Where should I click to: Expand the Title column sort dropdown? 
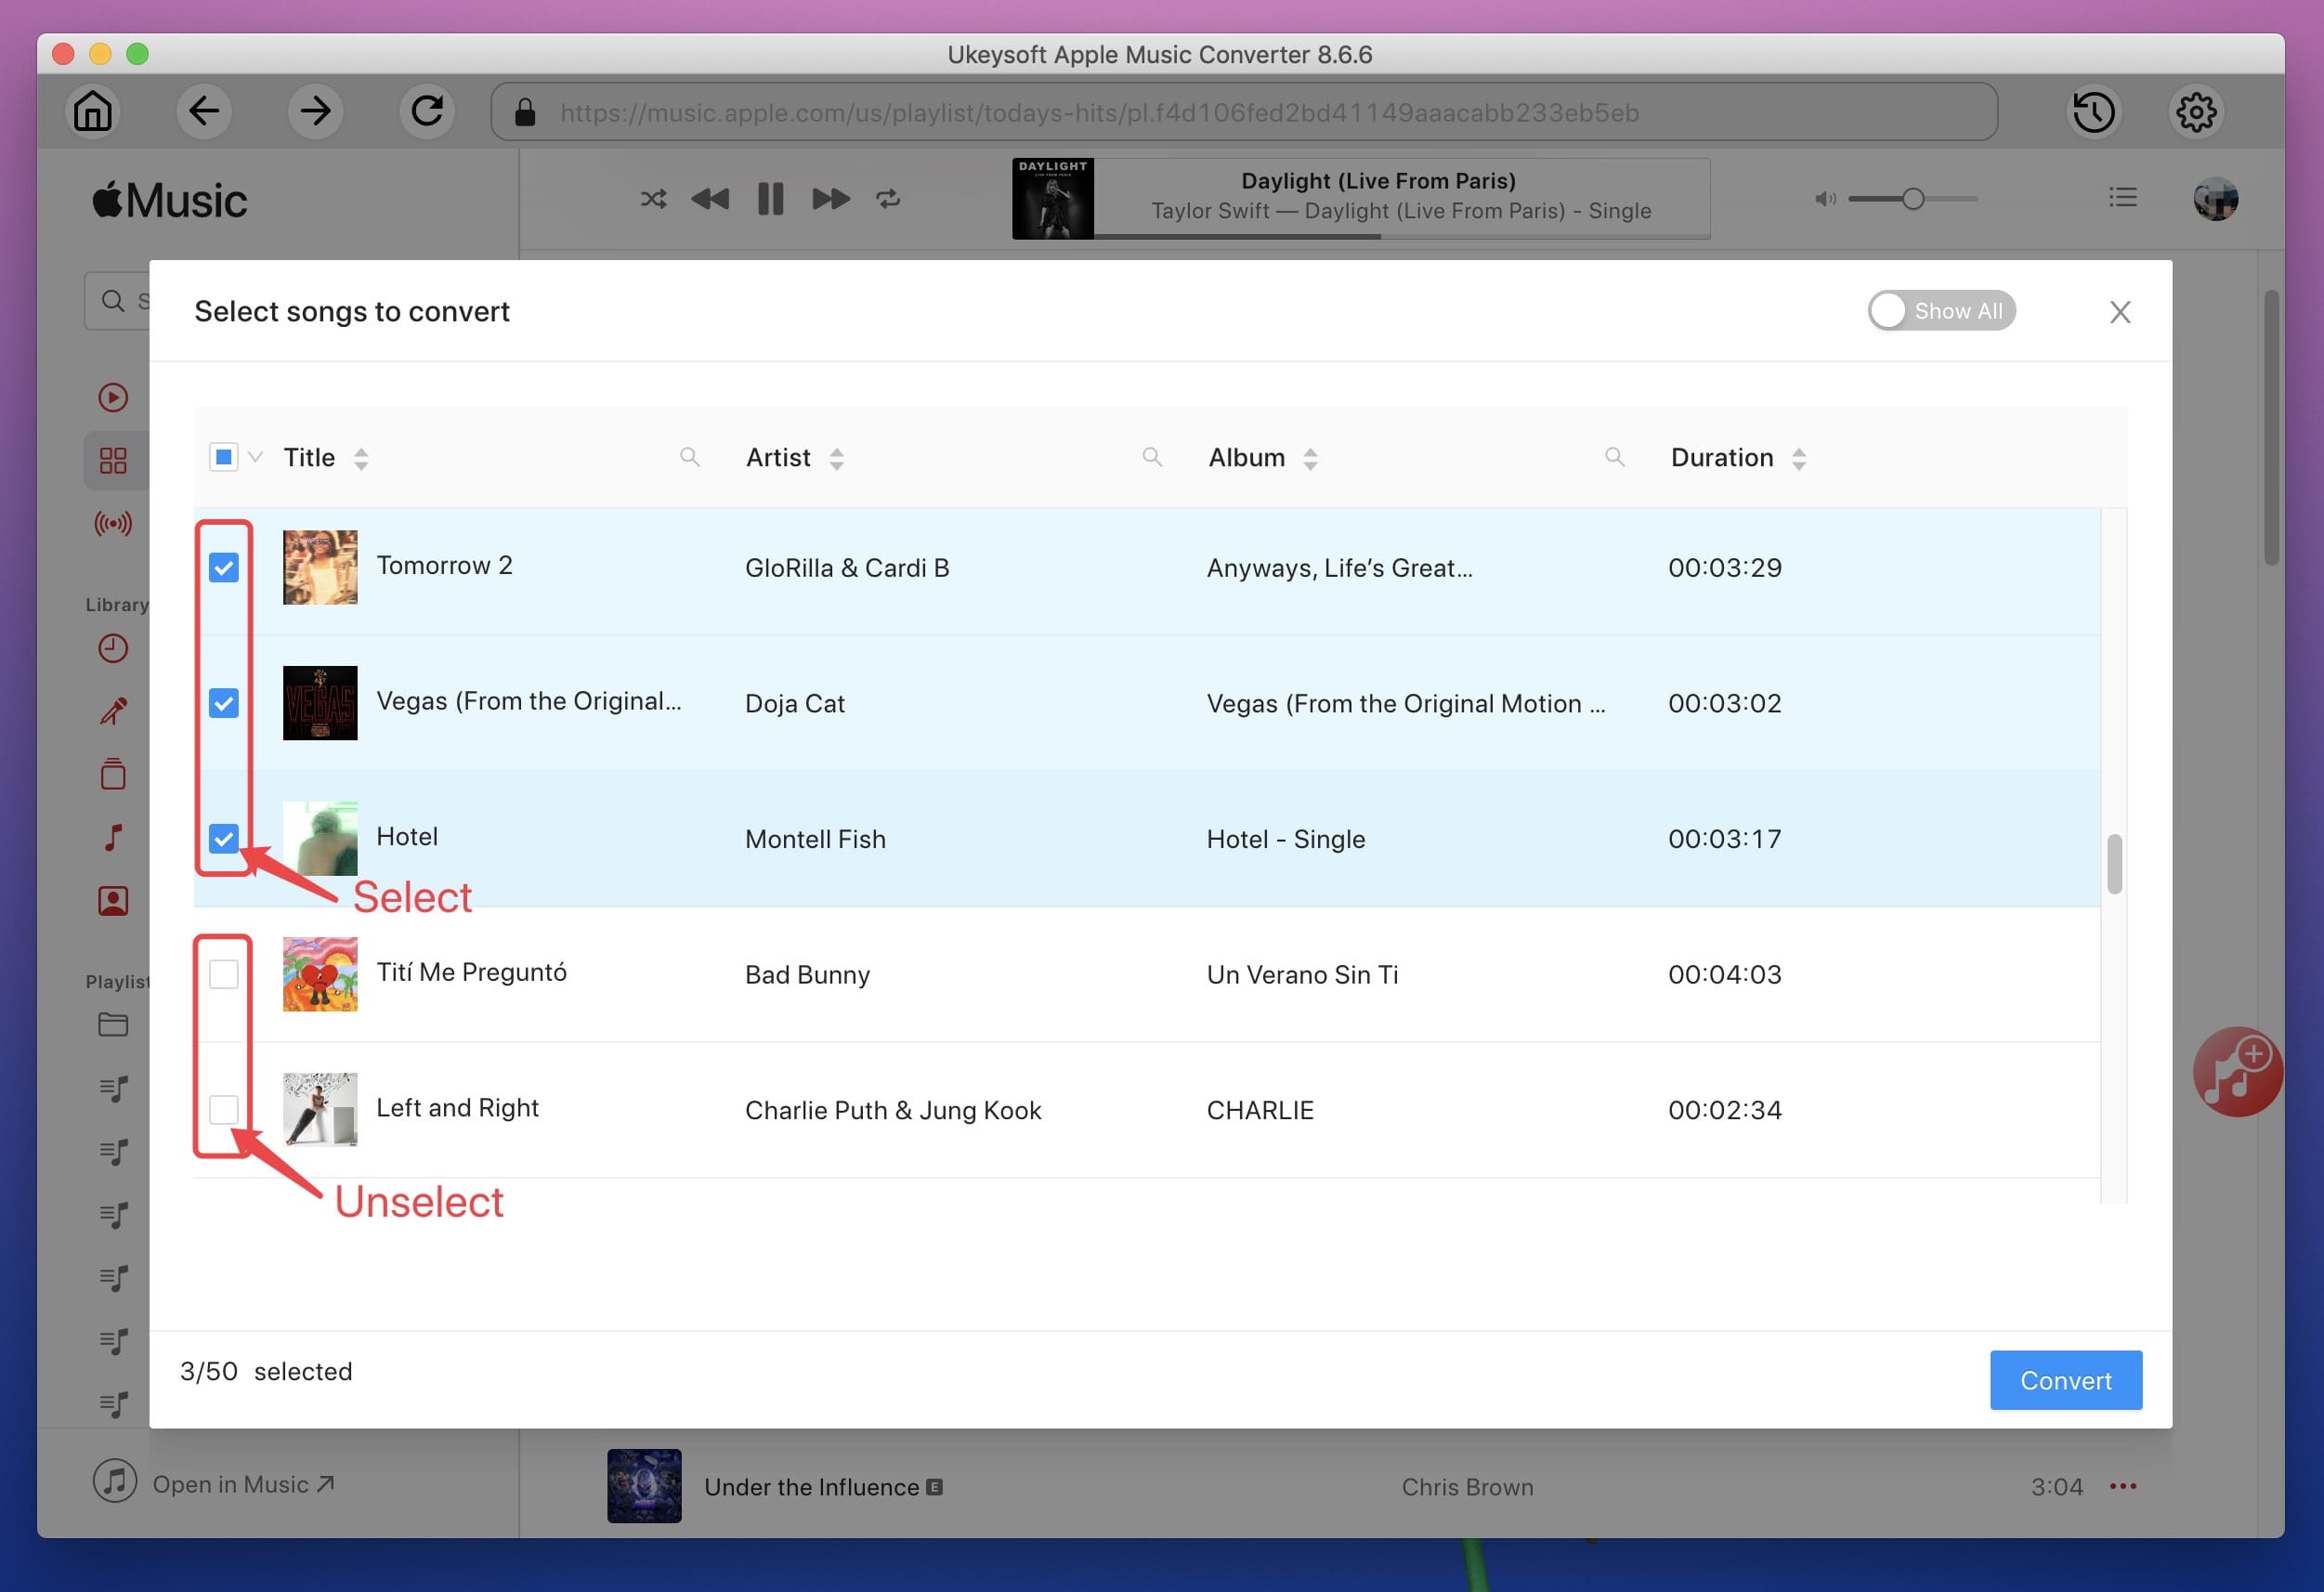pyautogui.click(x=362, y=459)
